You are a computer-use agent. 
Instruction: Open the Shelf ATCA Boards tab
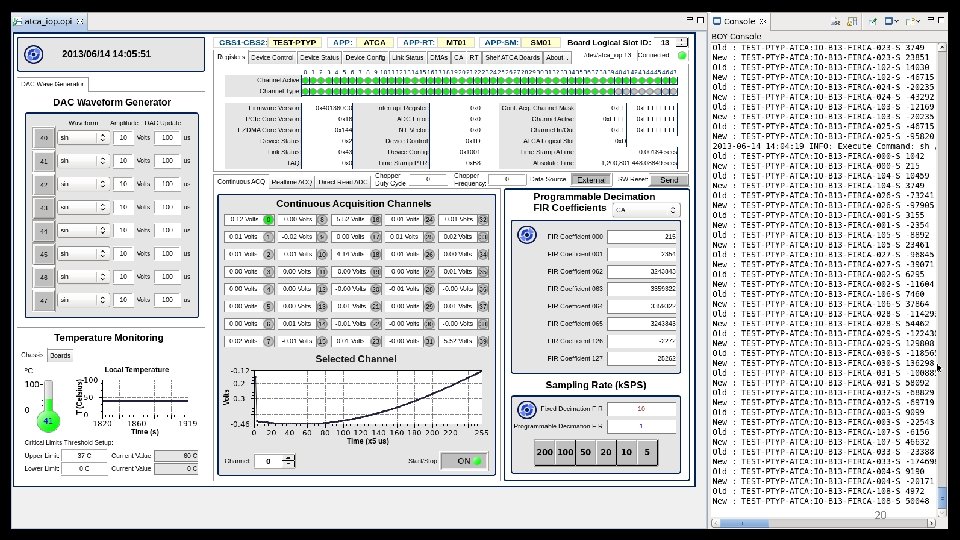tap(512, 58)
